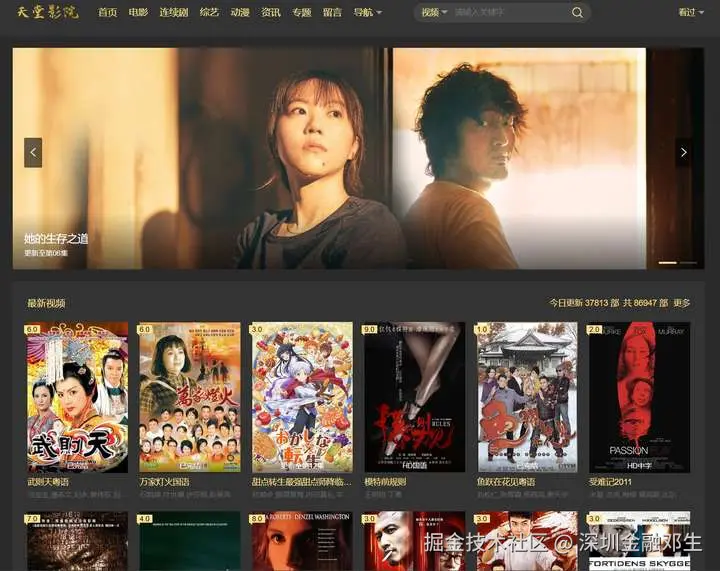Click 更新至第06集 banner subtitle

pyautogui.click(x=46, y=253)
